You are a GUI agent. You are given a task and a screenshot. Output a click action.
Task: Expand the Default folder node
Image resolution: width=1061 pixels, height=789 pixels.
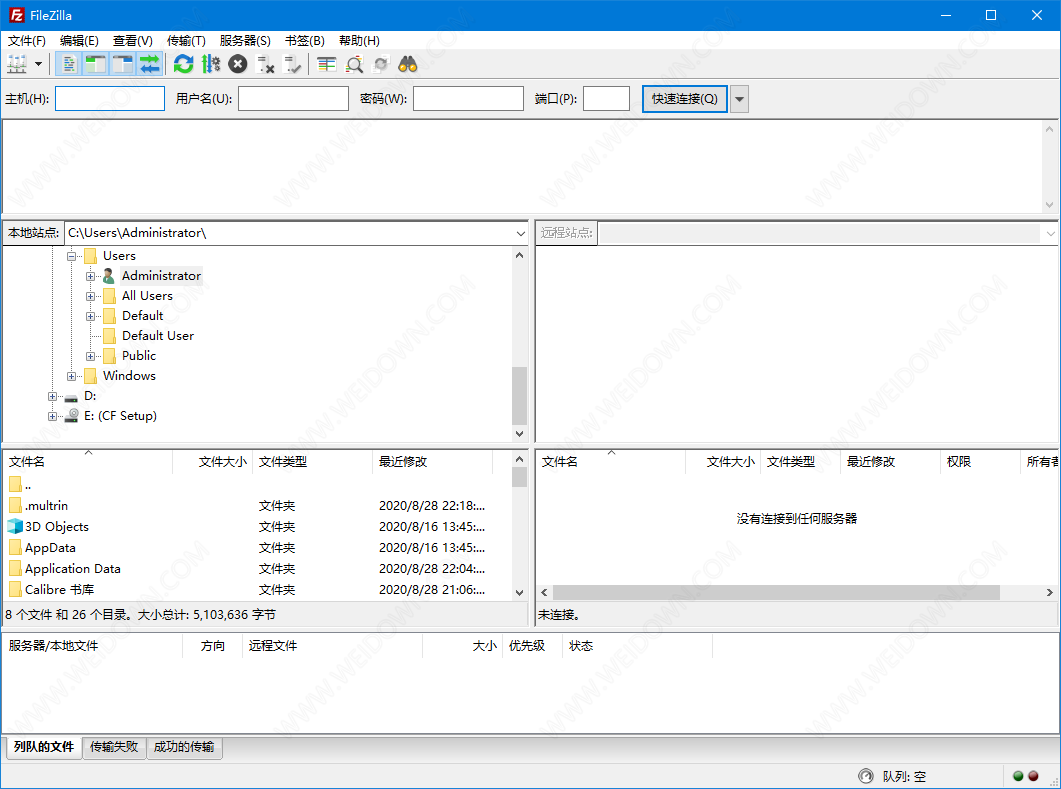click(90, 316)
